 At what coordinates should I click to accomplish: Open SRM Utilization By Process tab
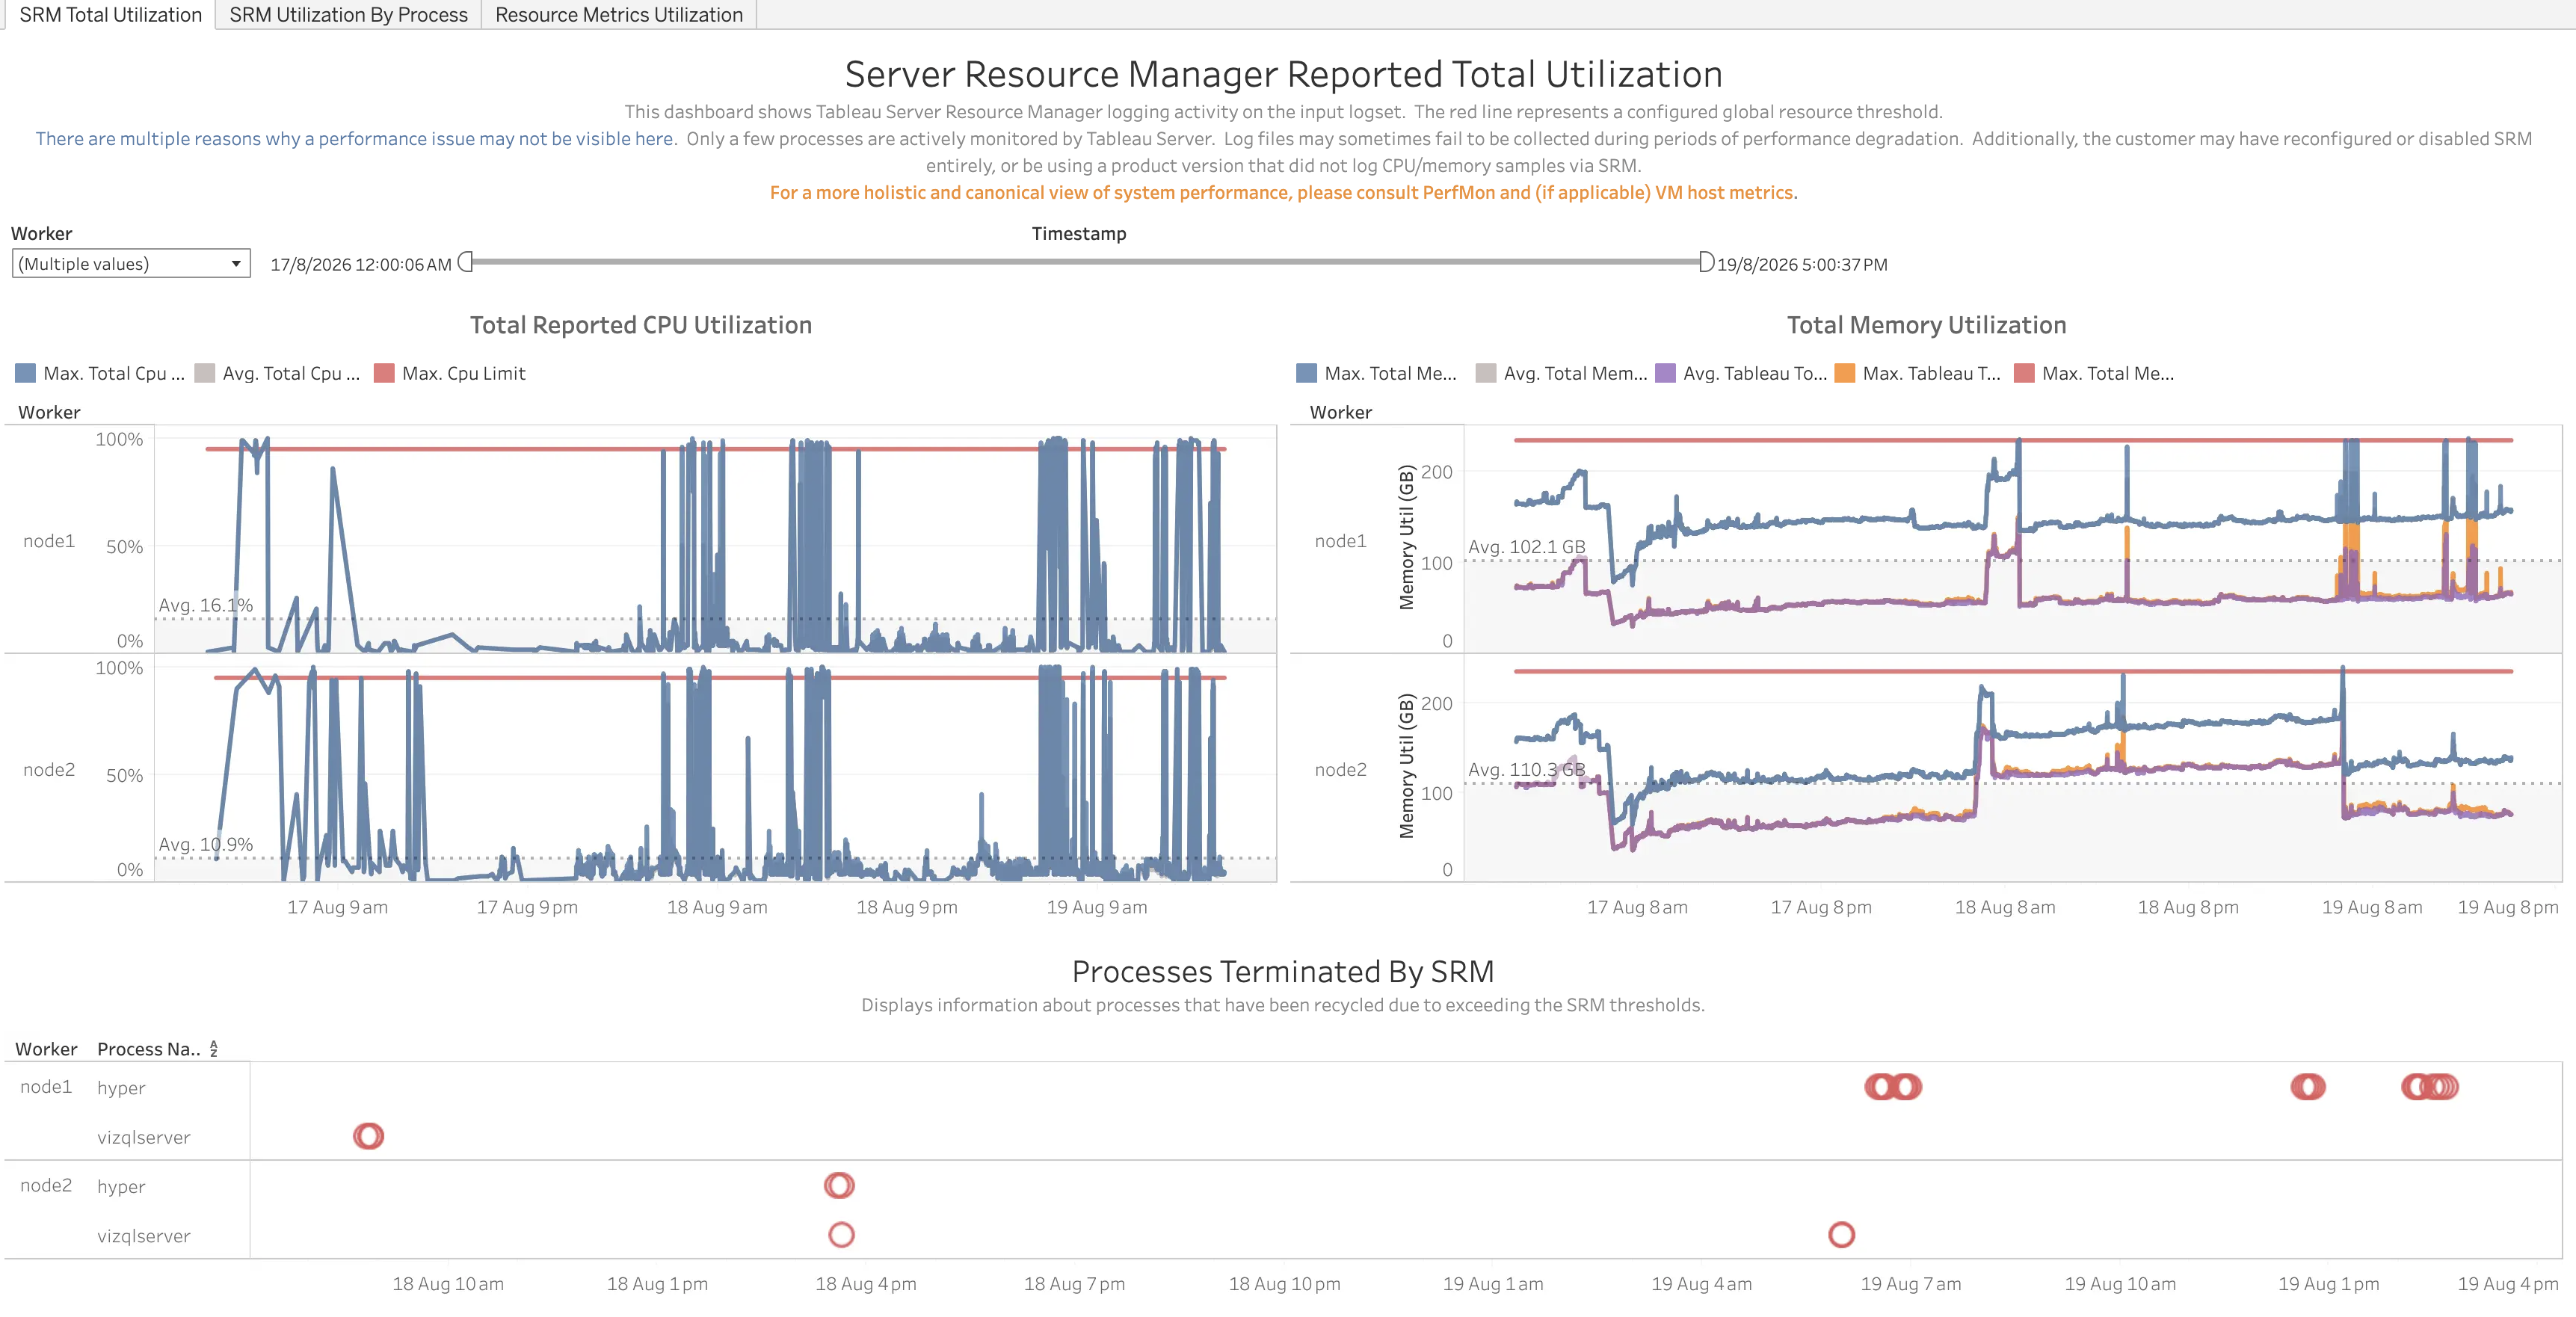[x=348, y=15]
